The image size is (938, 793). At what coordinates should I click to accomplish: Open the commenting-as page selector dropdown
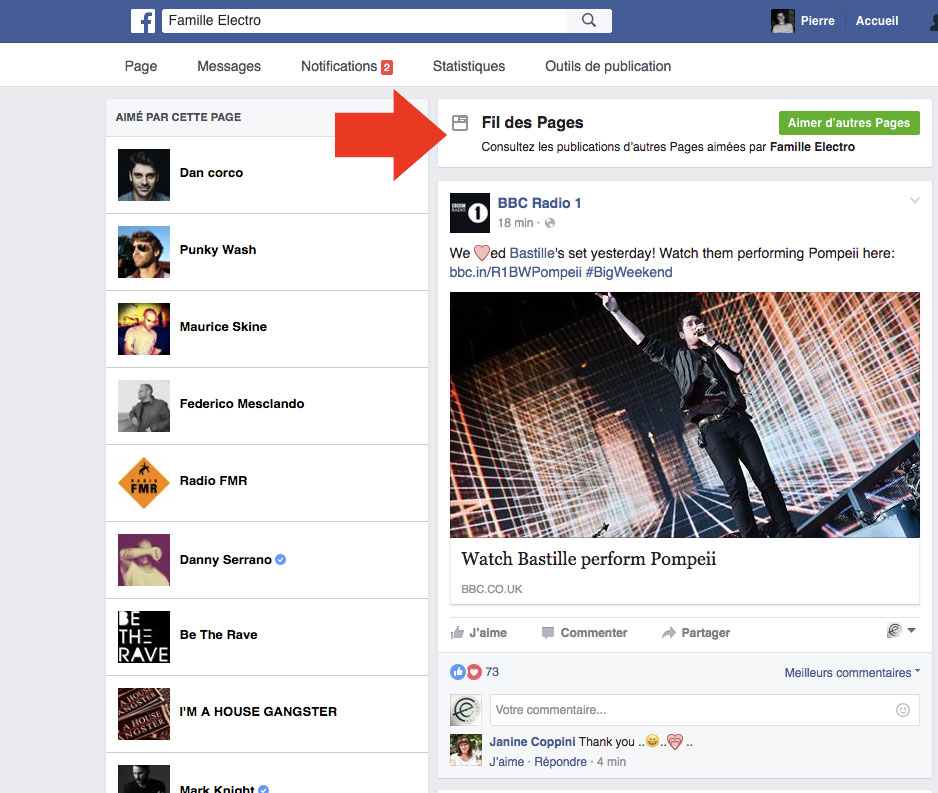point(901,630)
